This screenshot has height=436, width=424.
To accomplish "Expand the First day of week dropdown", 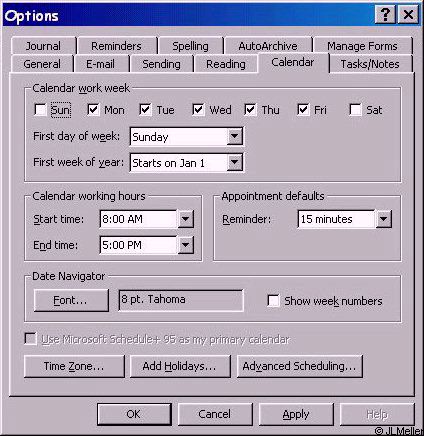I will point(234,136).
